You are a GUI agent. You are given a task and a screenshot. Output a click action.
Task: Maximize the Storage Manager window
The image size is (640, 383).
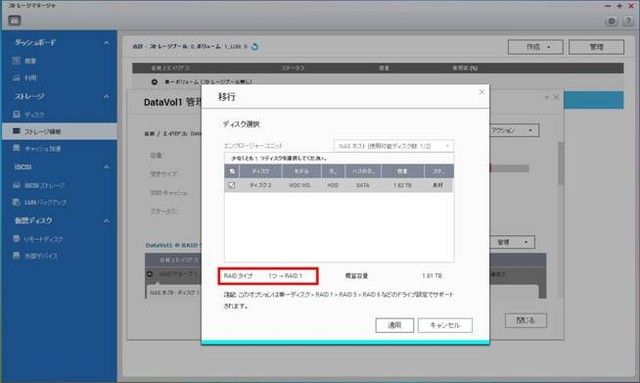pos(619,6)
